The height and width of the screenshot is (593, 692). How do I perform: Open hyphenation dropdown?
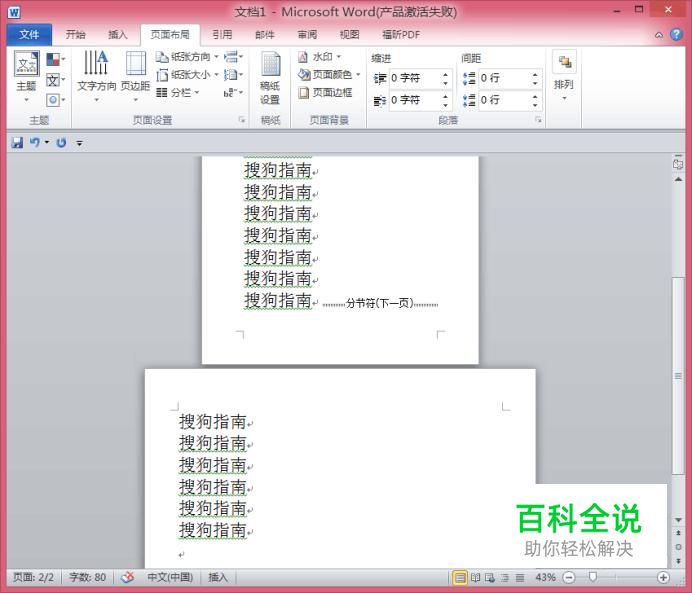click(x=233, y=93)
